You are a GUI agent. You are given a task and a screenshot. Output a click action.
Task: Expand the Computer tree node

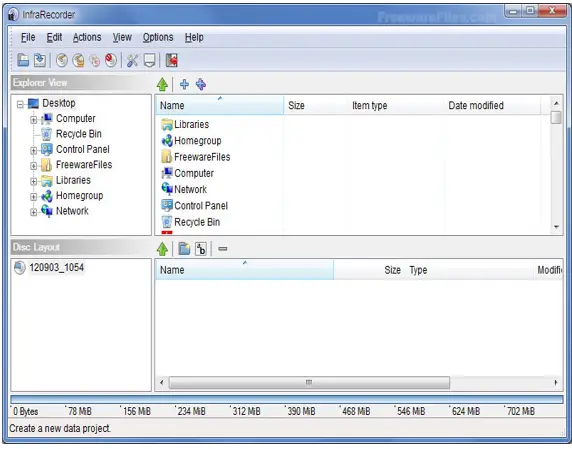34,120
